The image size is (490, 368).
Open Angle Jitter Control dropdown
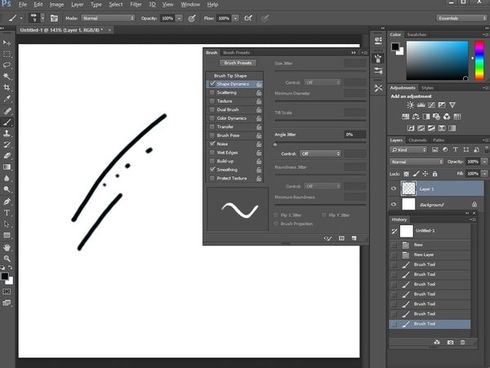320,154
